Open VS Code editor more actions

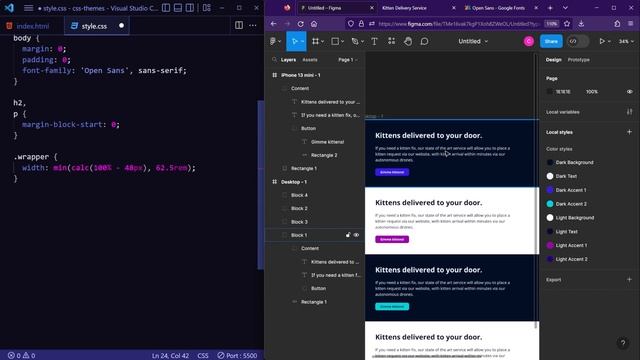pyautogui.click(x=253, y=25)
